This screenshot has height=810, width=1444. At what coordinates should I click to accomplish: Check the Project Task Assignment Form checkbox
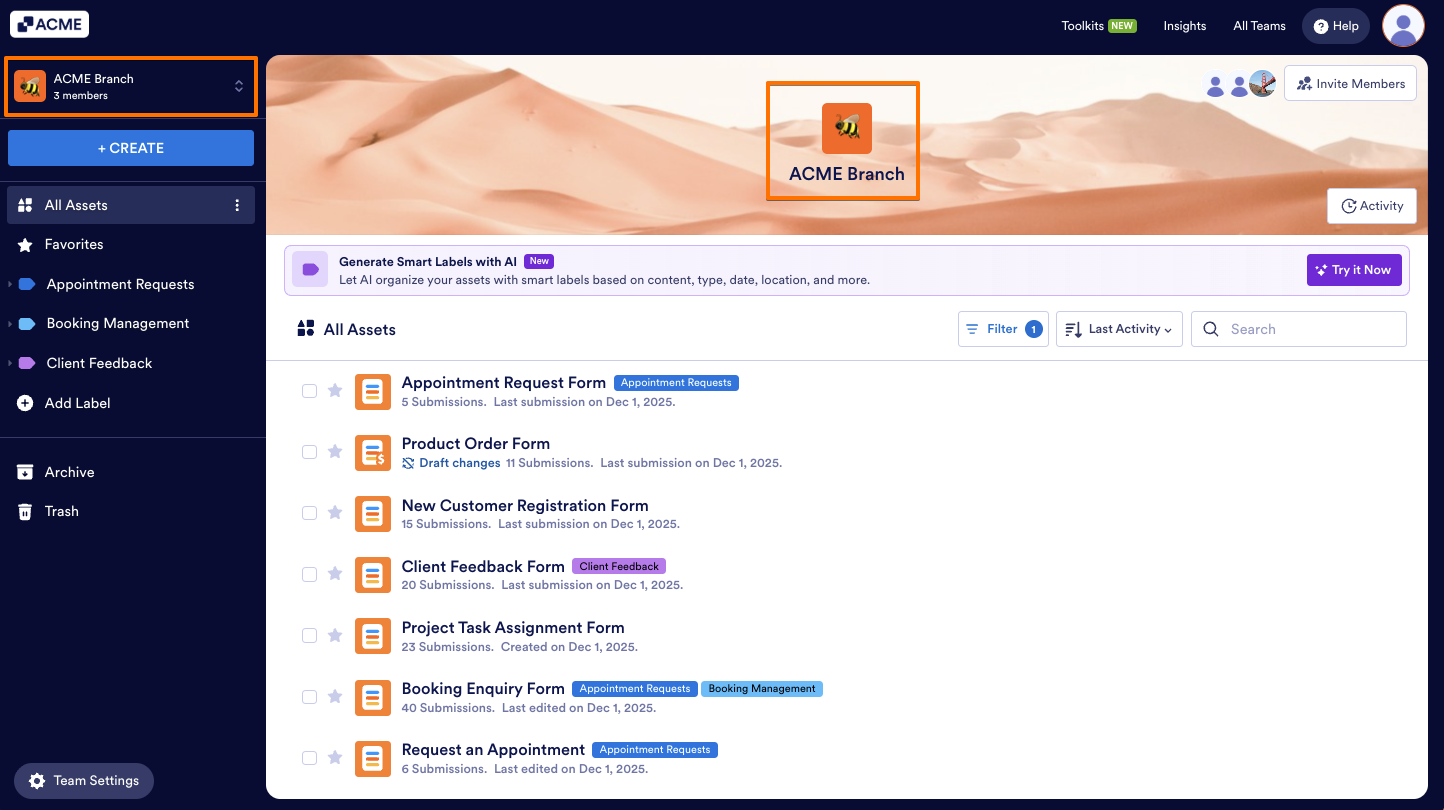point(310,635)
